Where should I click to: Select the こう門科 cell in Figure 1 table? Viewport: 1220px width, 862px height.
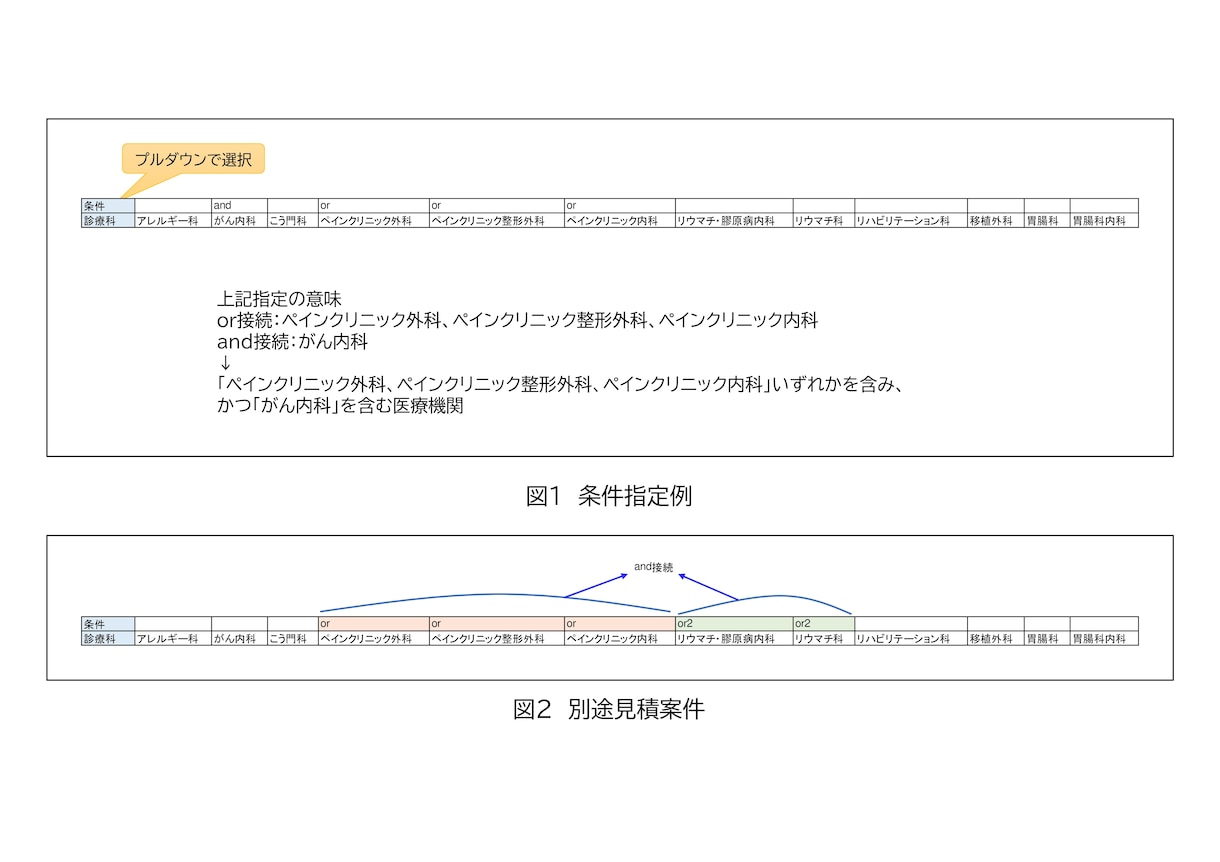coord(292,220)
